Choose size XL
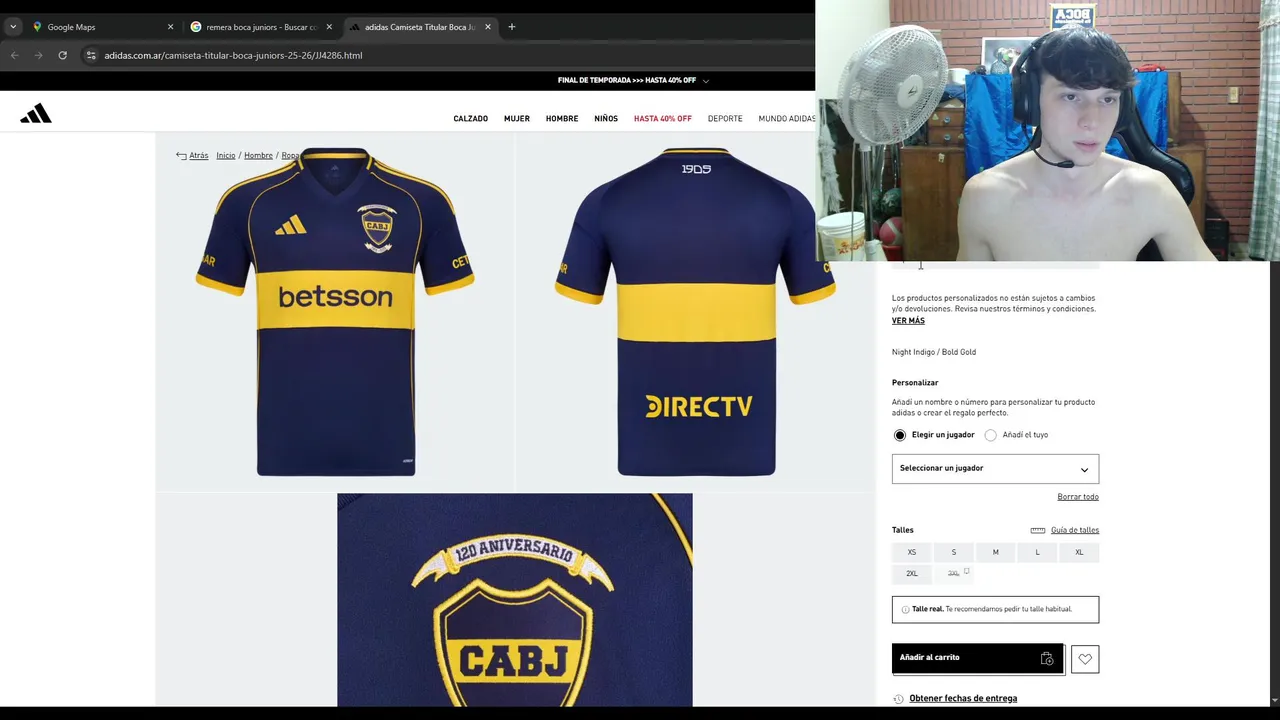The width and height of the screenshot is (1280, 720). [1079, 552]
